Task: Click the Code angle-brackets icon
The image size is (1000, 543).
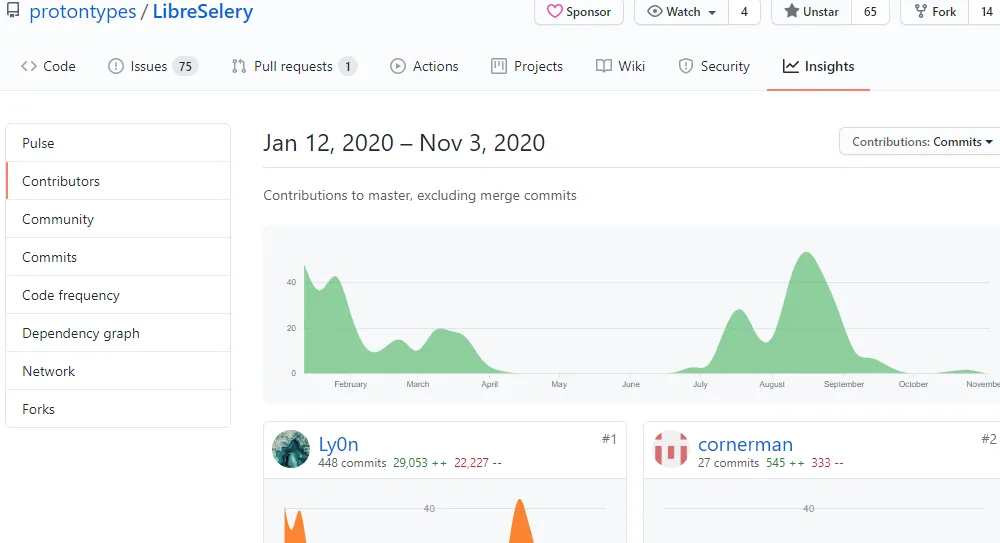Action: [x=29, y=66]
